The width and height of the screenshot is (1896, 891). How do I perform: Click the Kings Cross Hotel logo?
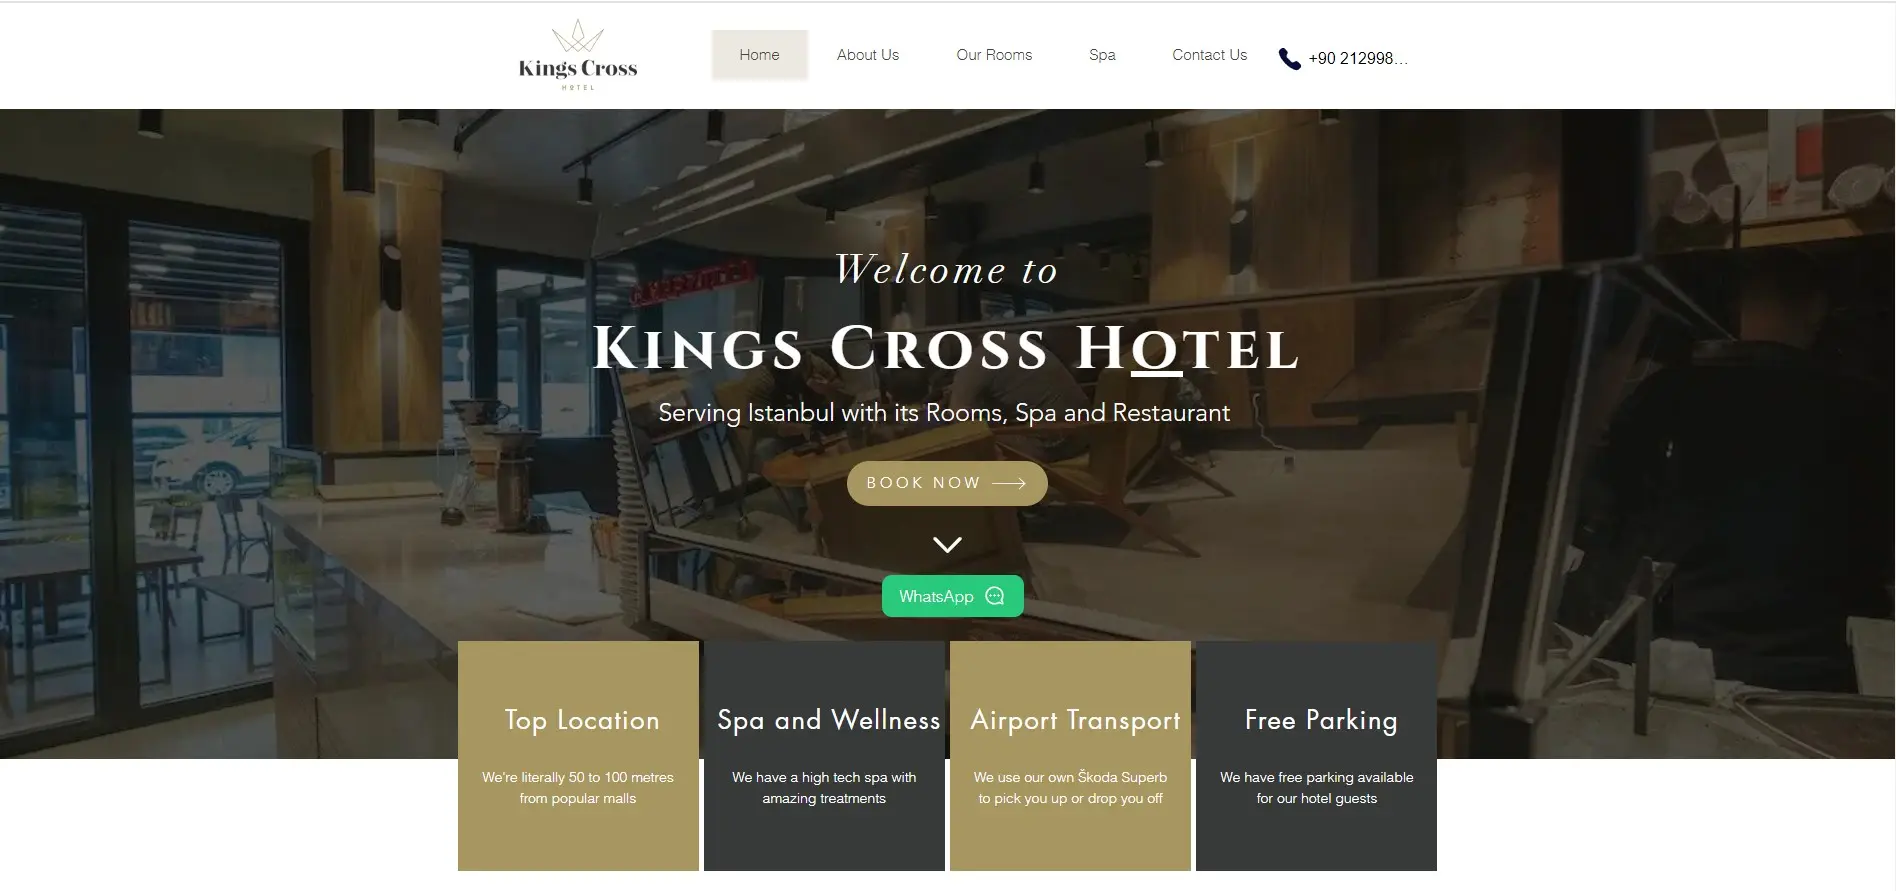pos(578,55)
